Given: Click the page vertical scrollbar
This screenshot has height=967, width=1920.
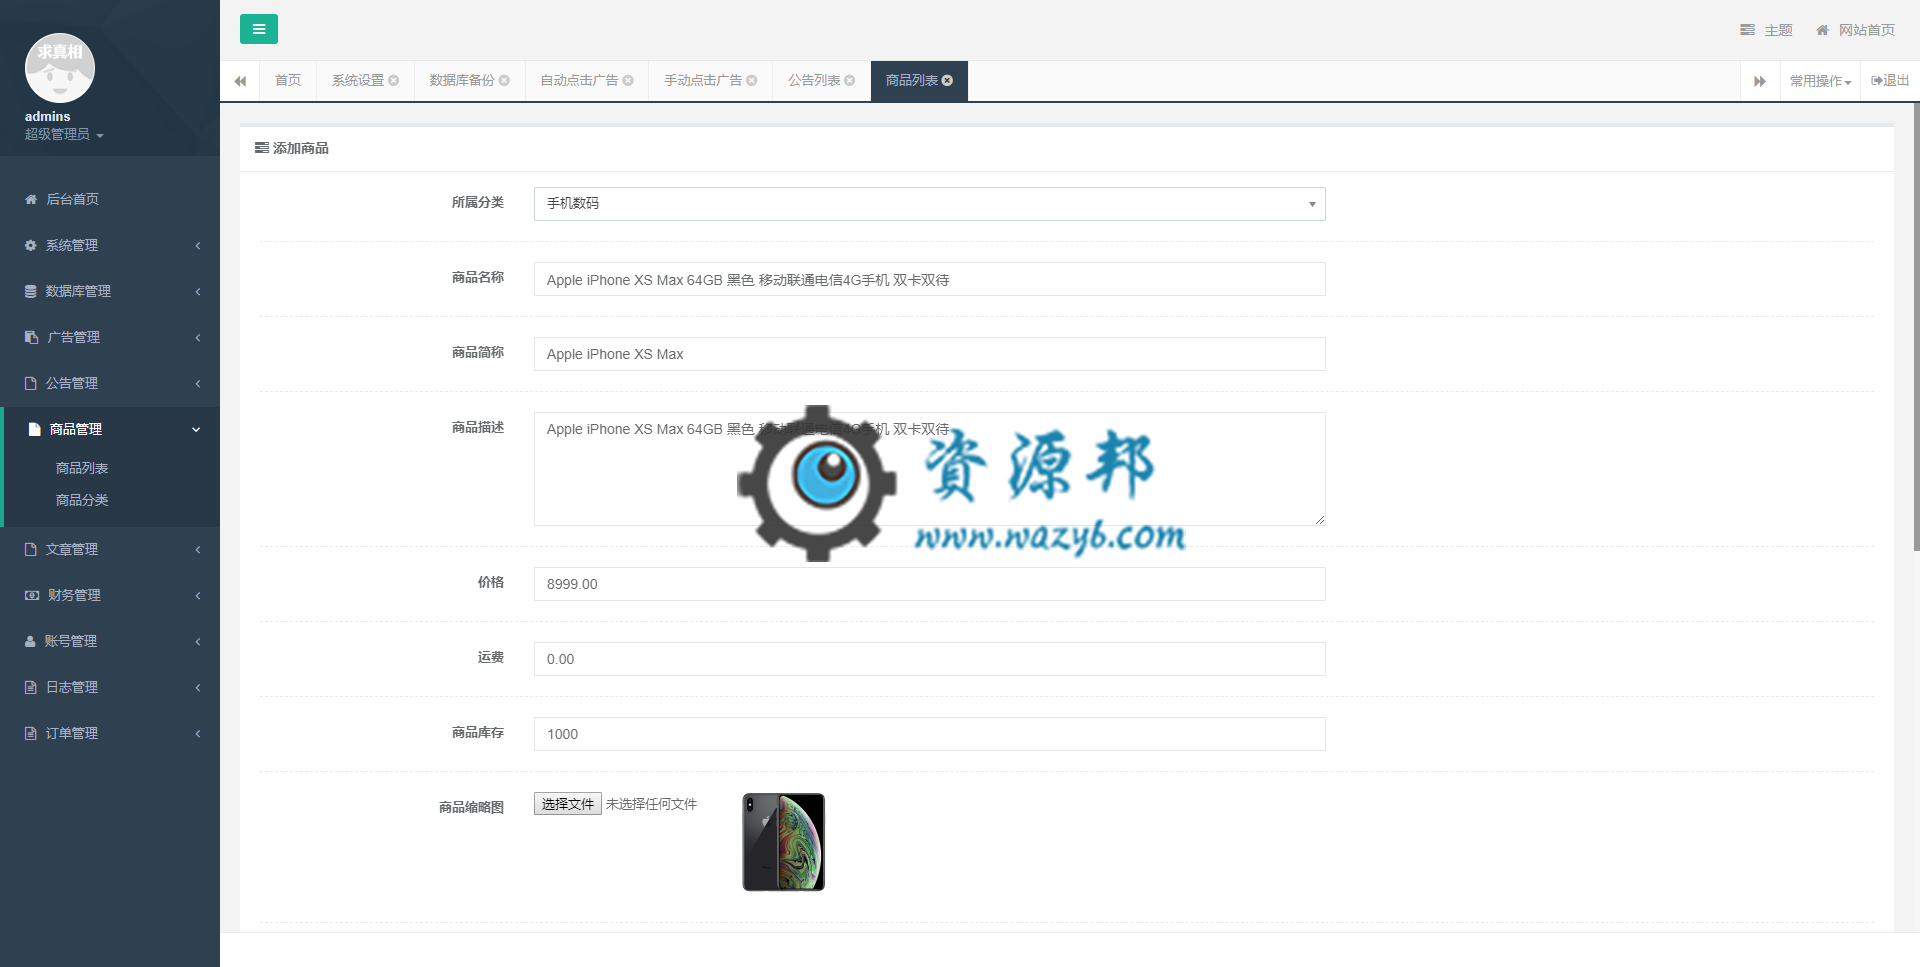Looking at the screenshot, I should (x=1916, y=325).
